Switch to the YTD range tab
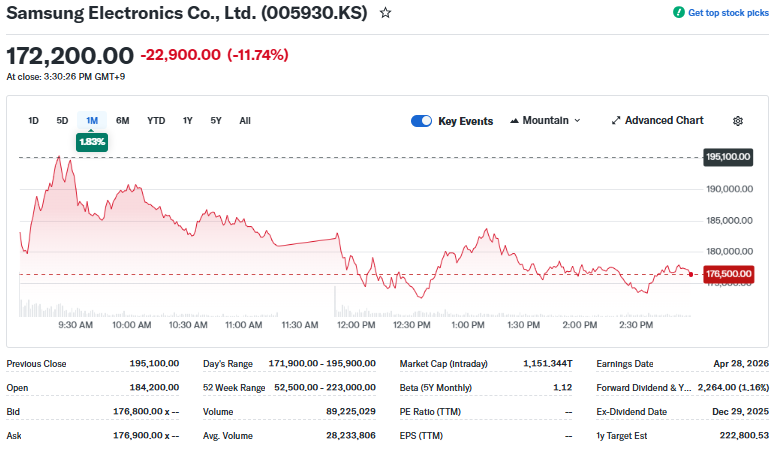 pos(156,121)
